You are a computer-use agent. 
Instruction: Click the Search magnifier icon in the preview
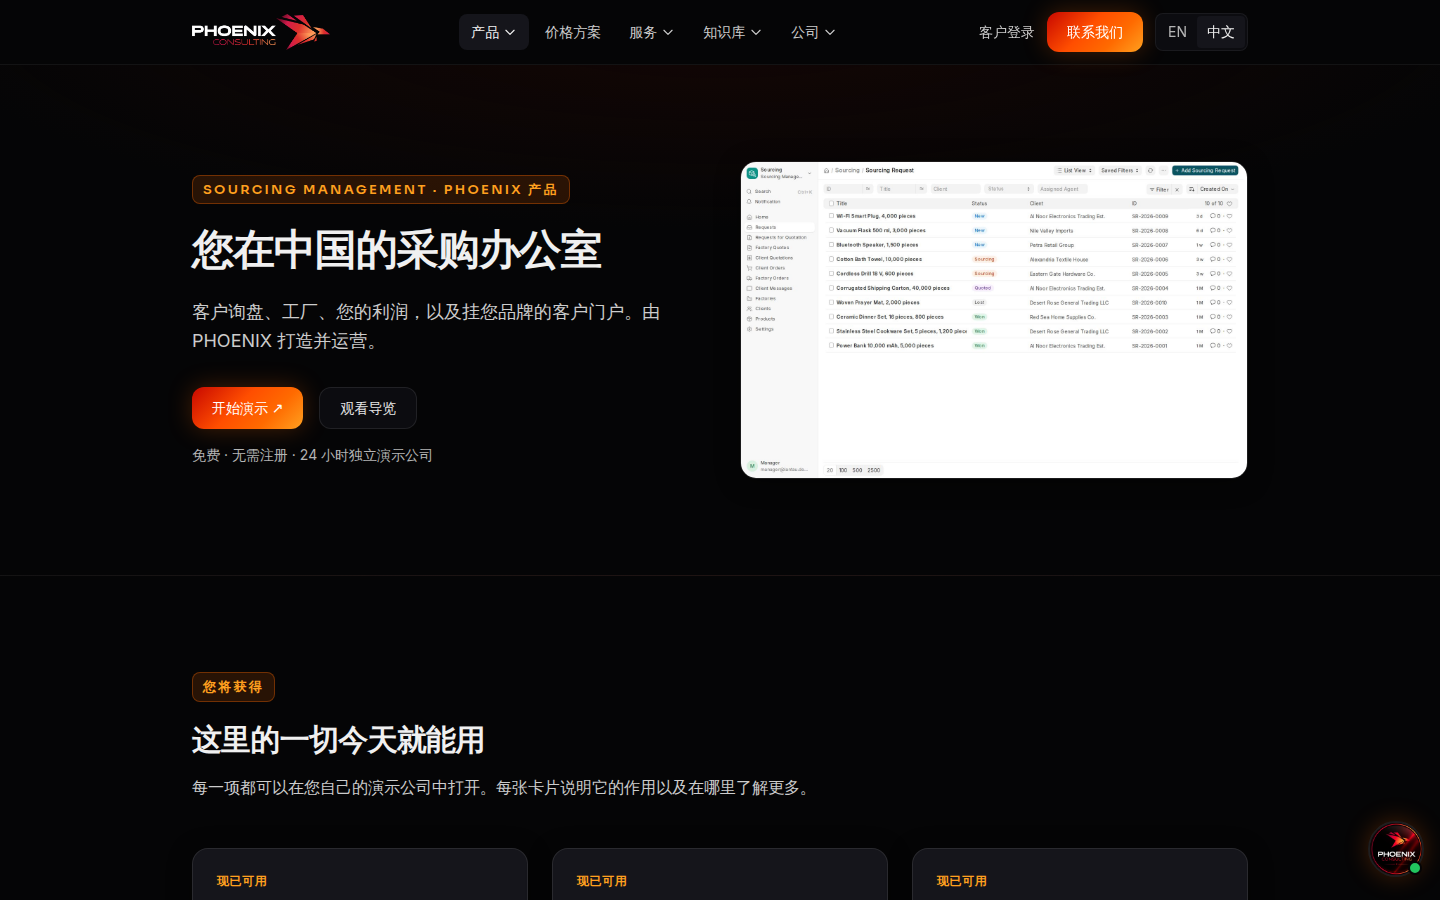coord(749,191)
